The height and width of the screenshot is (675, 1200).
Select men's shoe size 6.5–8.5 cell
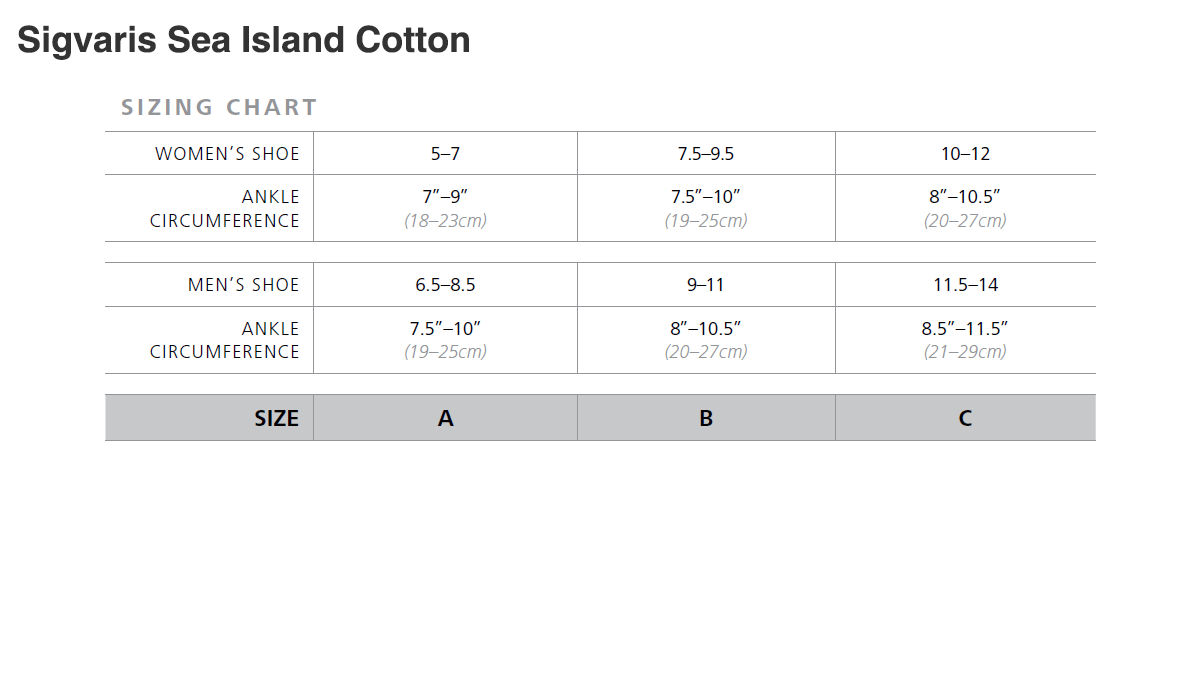pyautogui.click(x=445, y=285)
